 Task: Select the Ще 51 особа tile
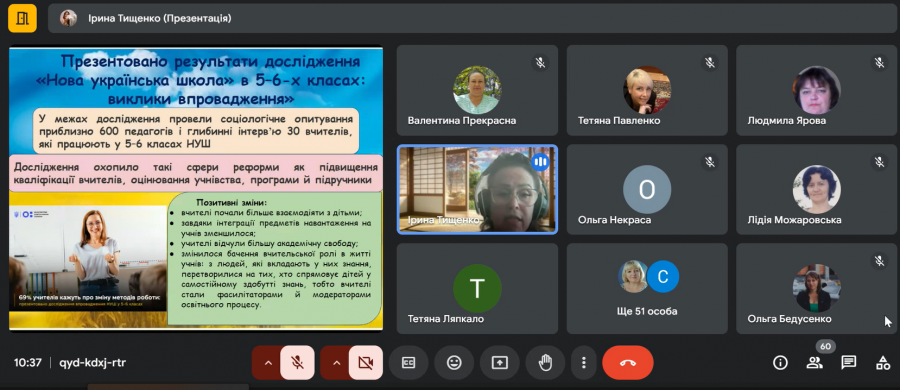tap(647, 288)
